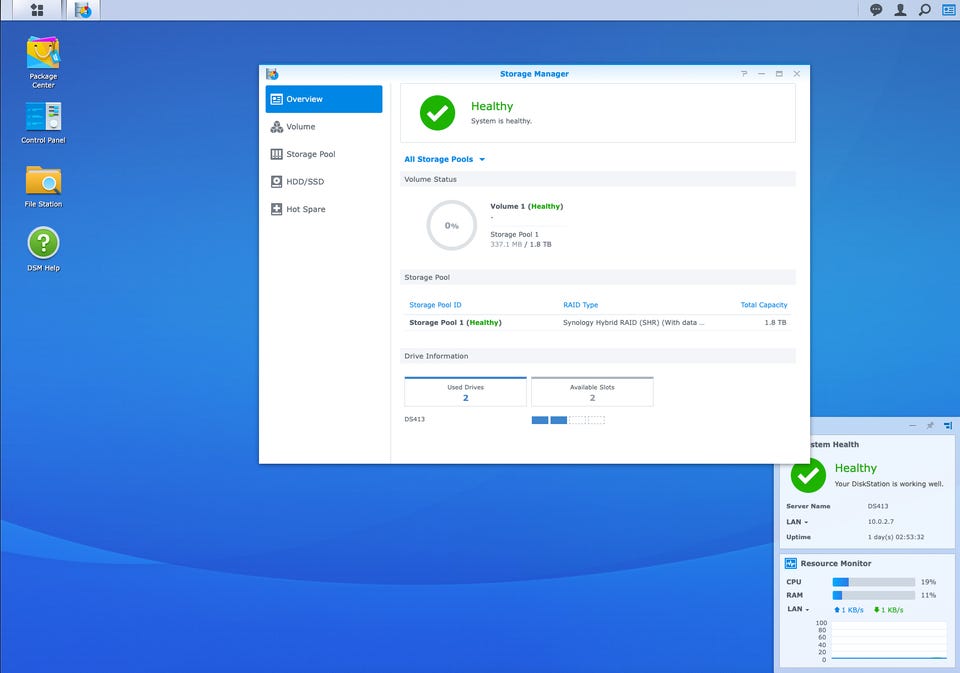The width and height of the screenshot is (960, 673).
Task: Click the CPU usage bar
Action: [874, 582]
